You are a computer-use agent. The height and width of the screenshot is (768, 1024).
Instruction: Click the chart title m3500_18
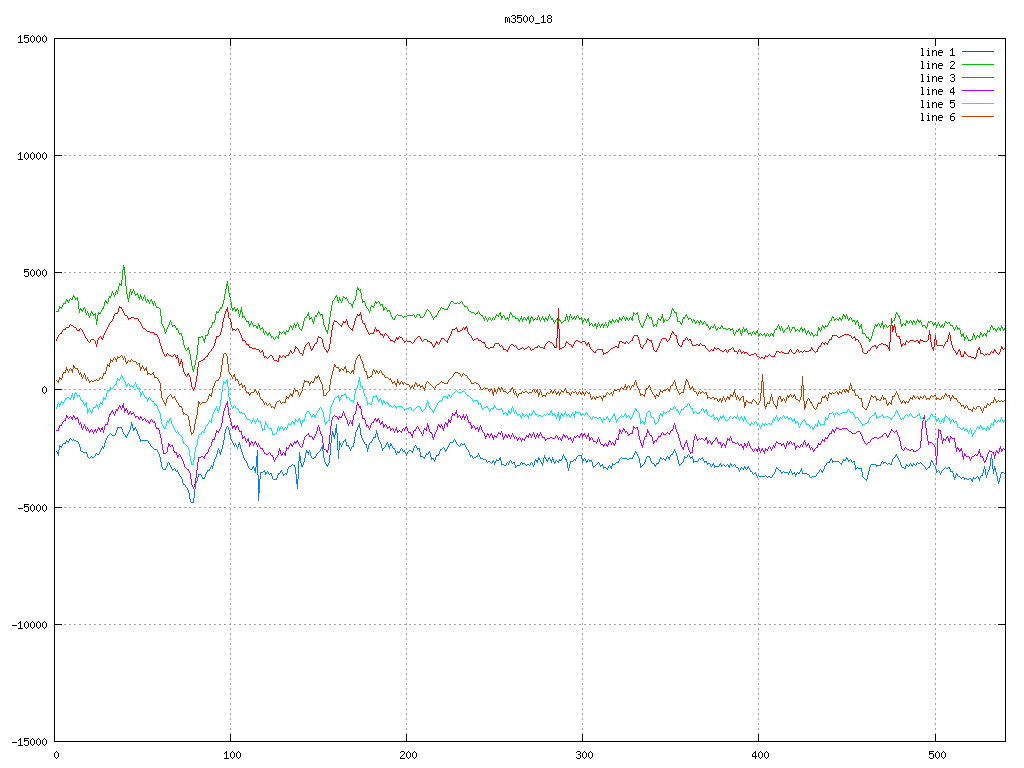[x=528, y=19]
